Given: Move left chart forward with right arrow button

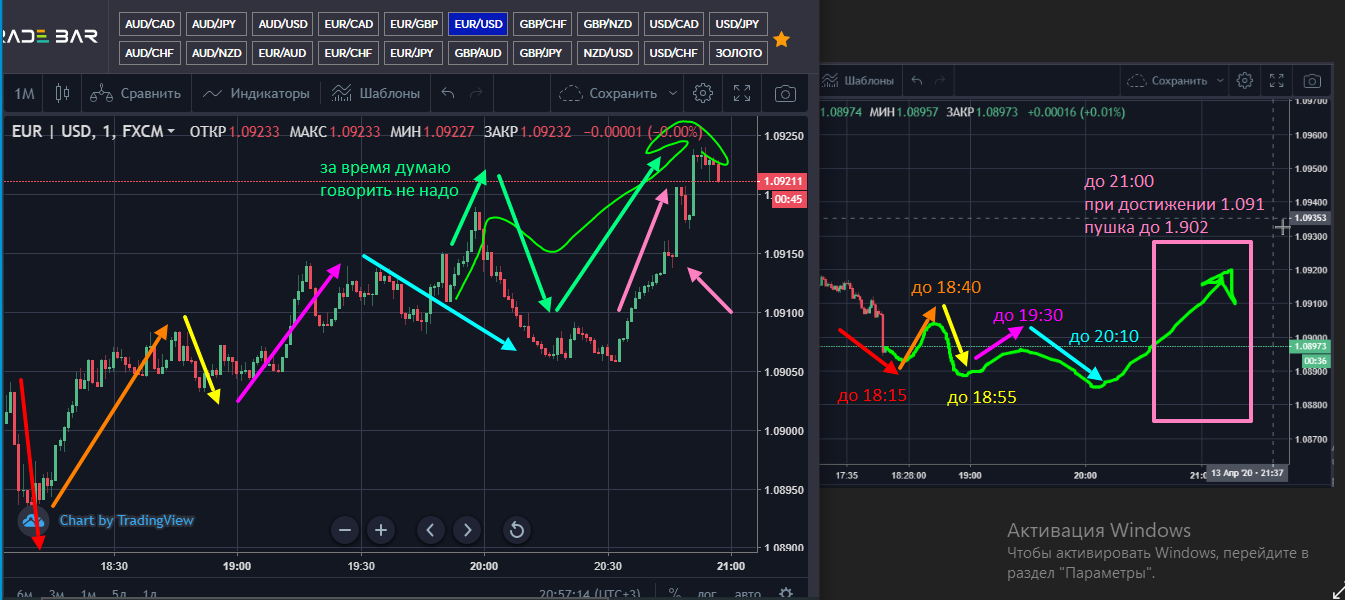Looking at the screenshot, I should click(467, 529).
